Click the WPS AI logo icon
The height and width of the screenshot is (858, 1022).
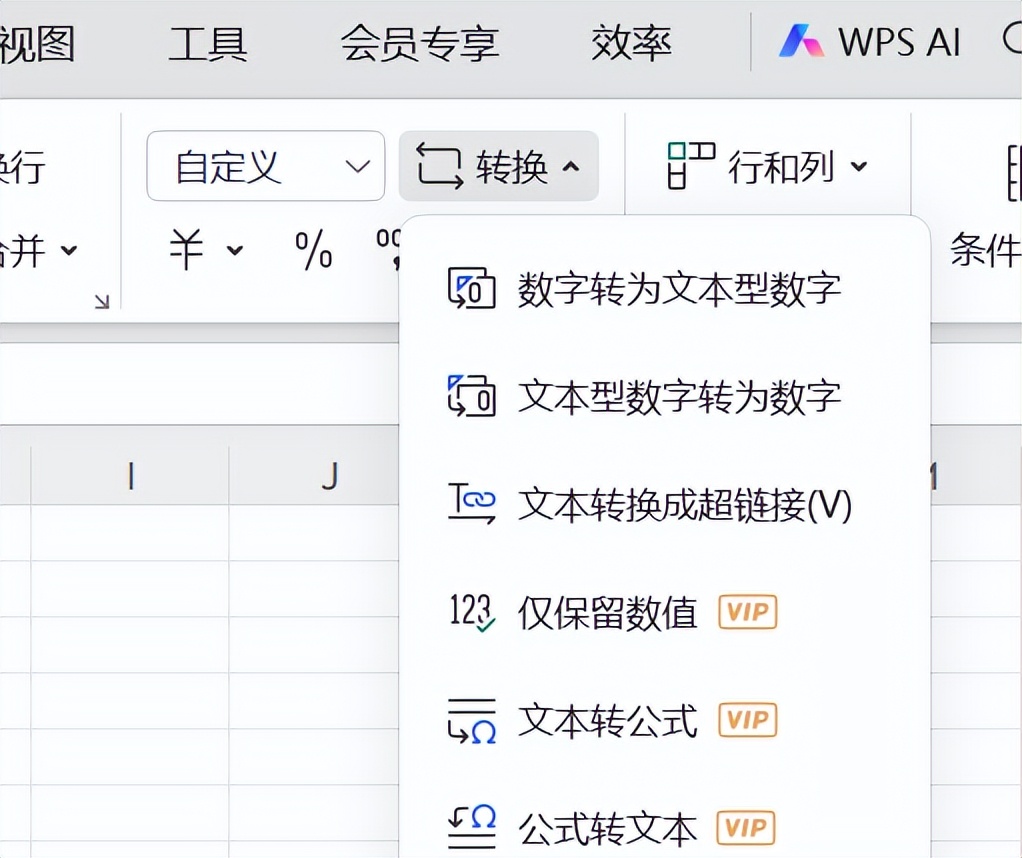tap(801, 40)
